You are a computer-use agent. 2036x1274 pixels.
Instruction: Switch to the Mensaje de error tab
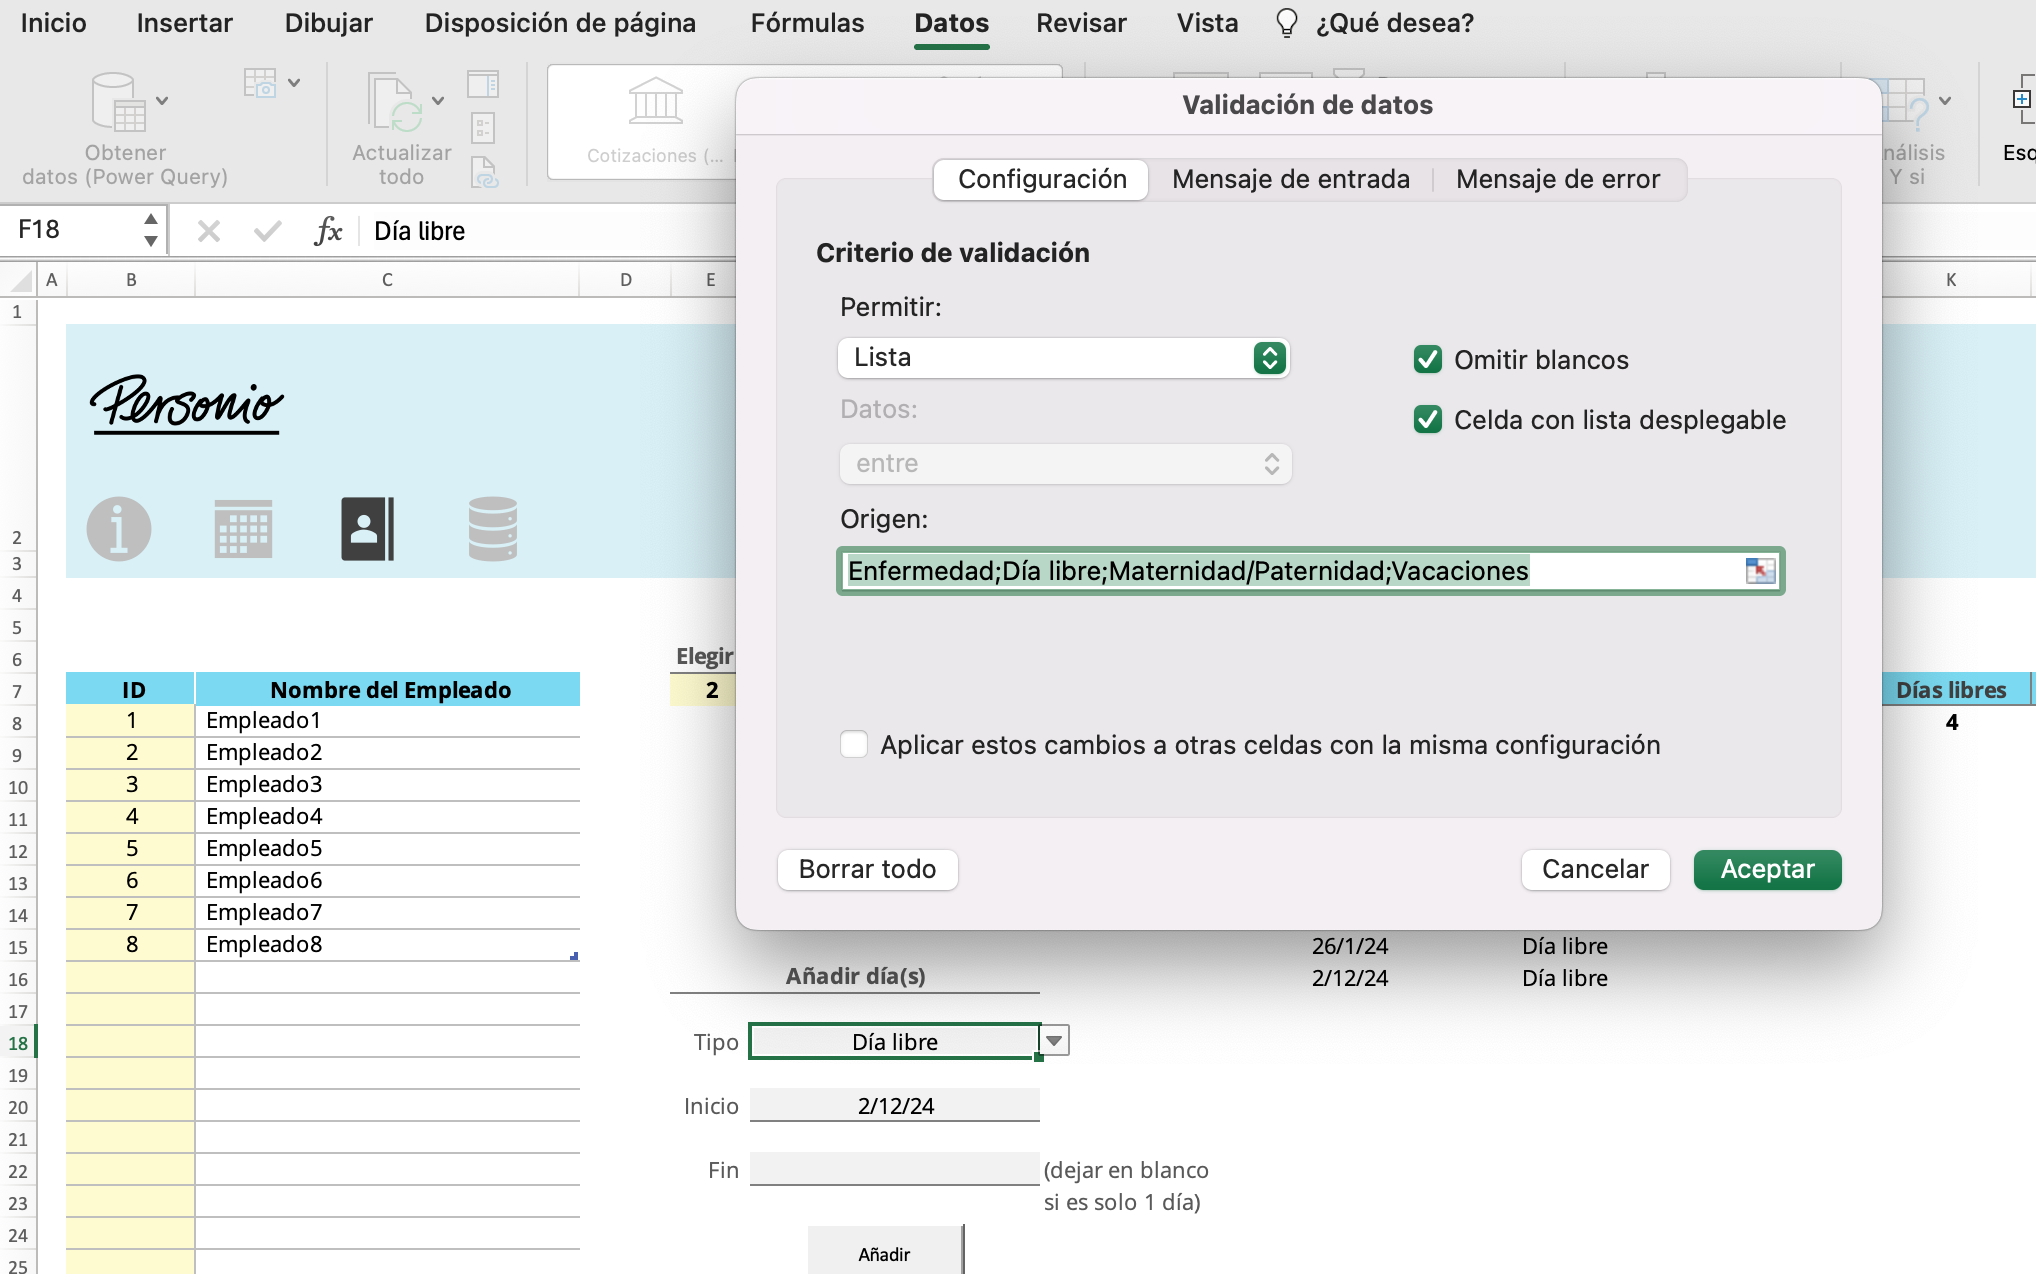click(x=1558, y=180)
